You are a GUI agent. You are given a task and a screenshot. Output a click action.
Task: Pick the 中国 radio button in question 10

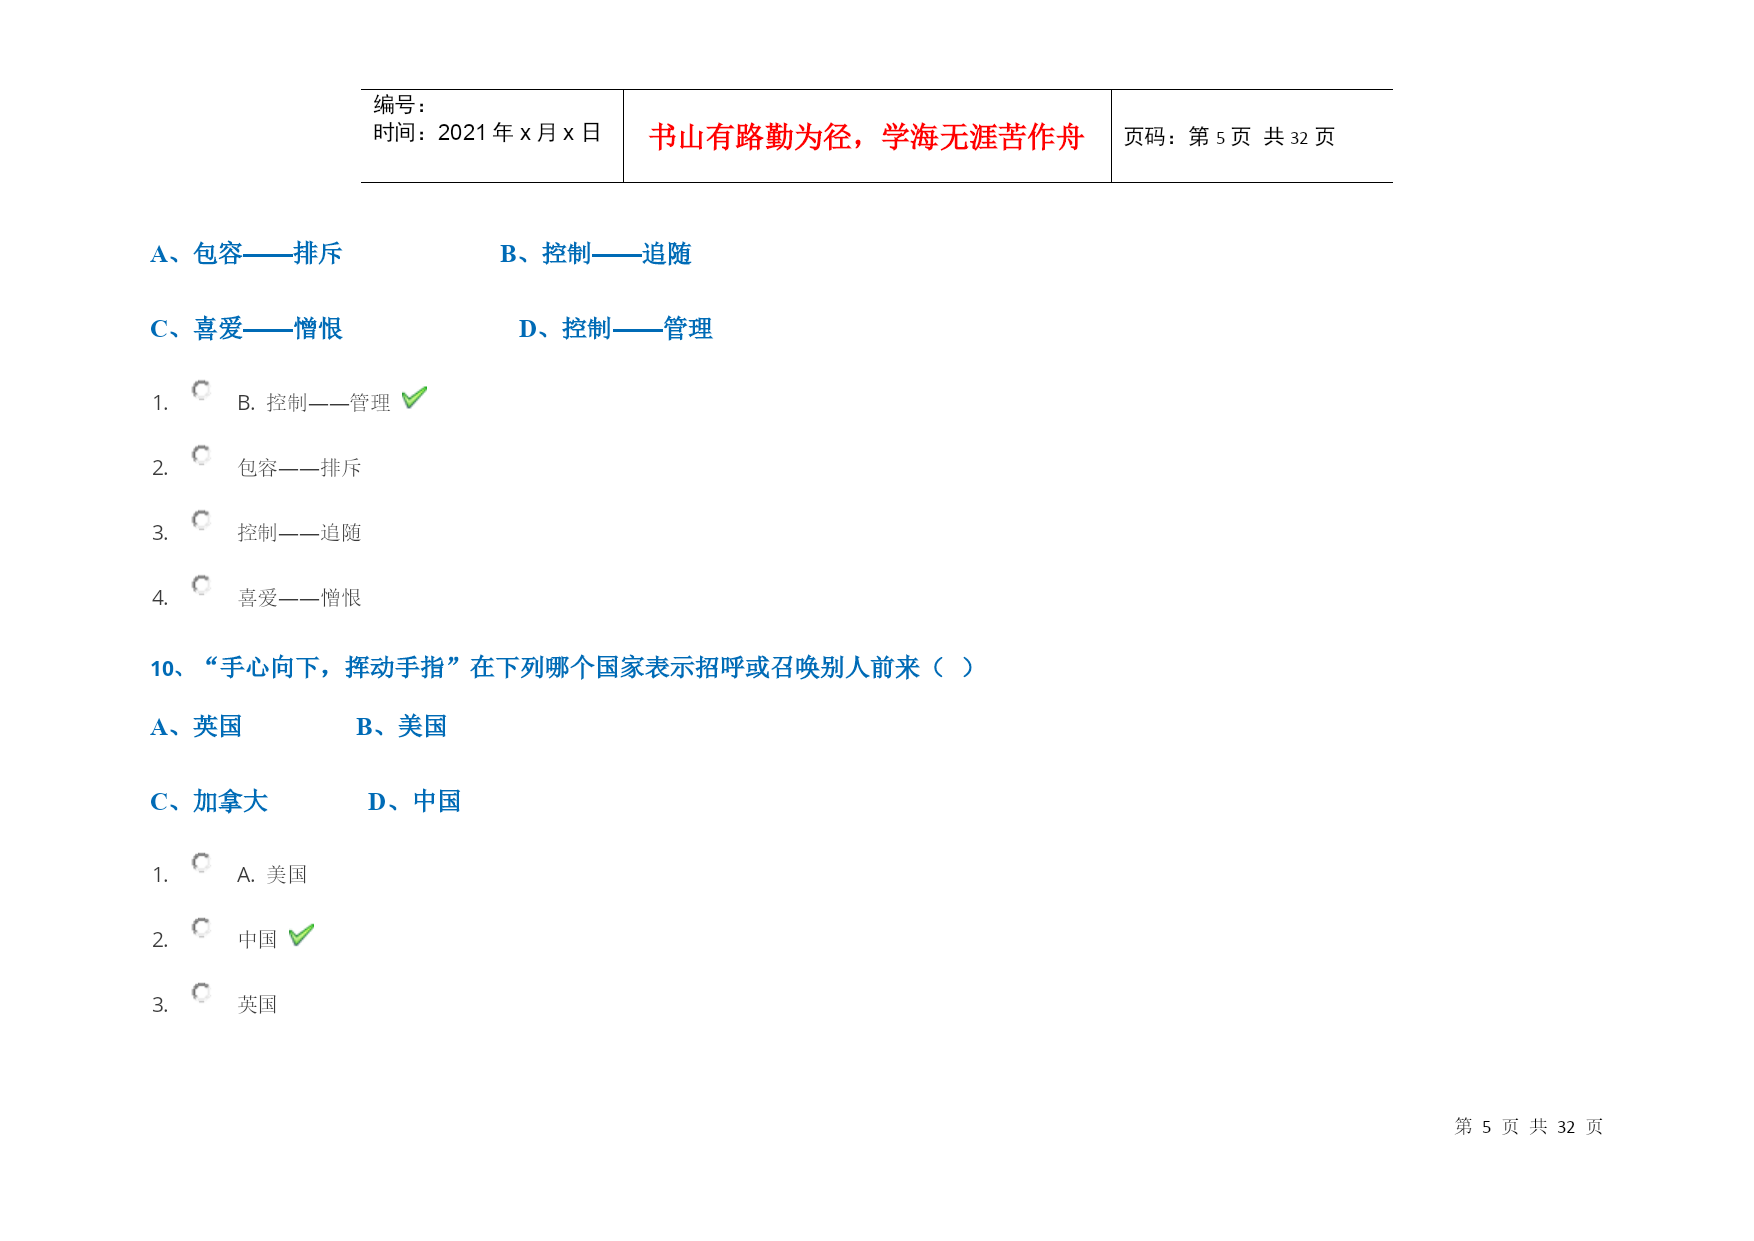pyautogui.click(x=201, y=927)
